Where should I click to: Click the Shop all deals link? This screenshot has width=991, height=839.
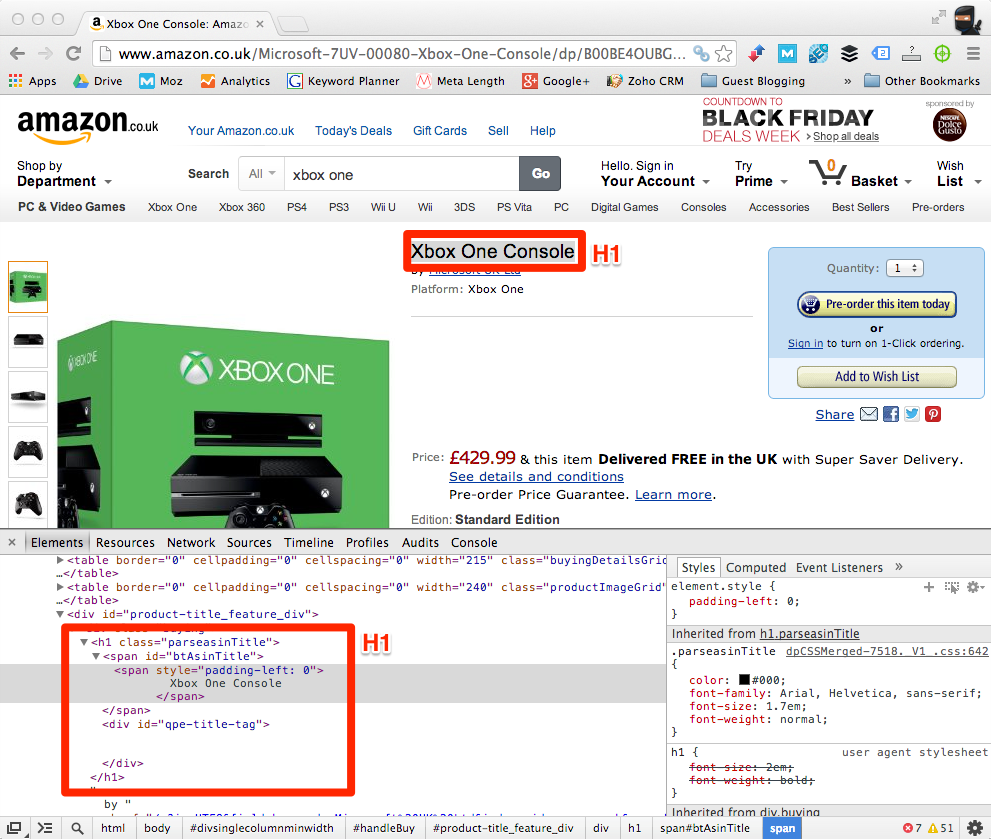point(846,137)
